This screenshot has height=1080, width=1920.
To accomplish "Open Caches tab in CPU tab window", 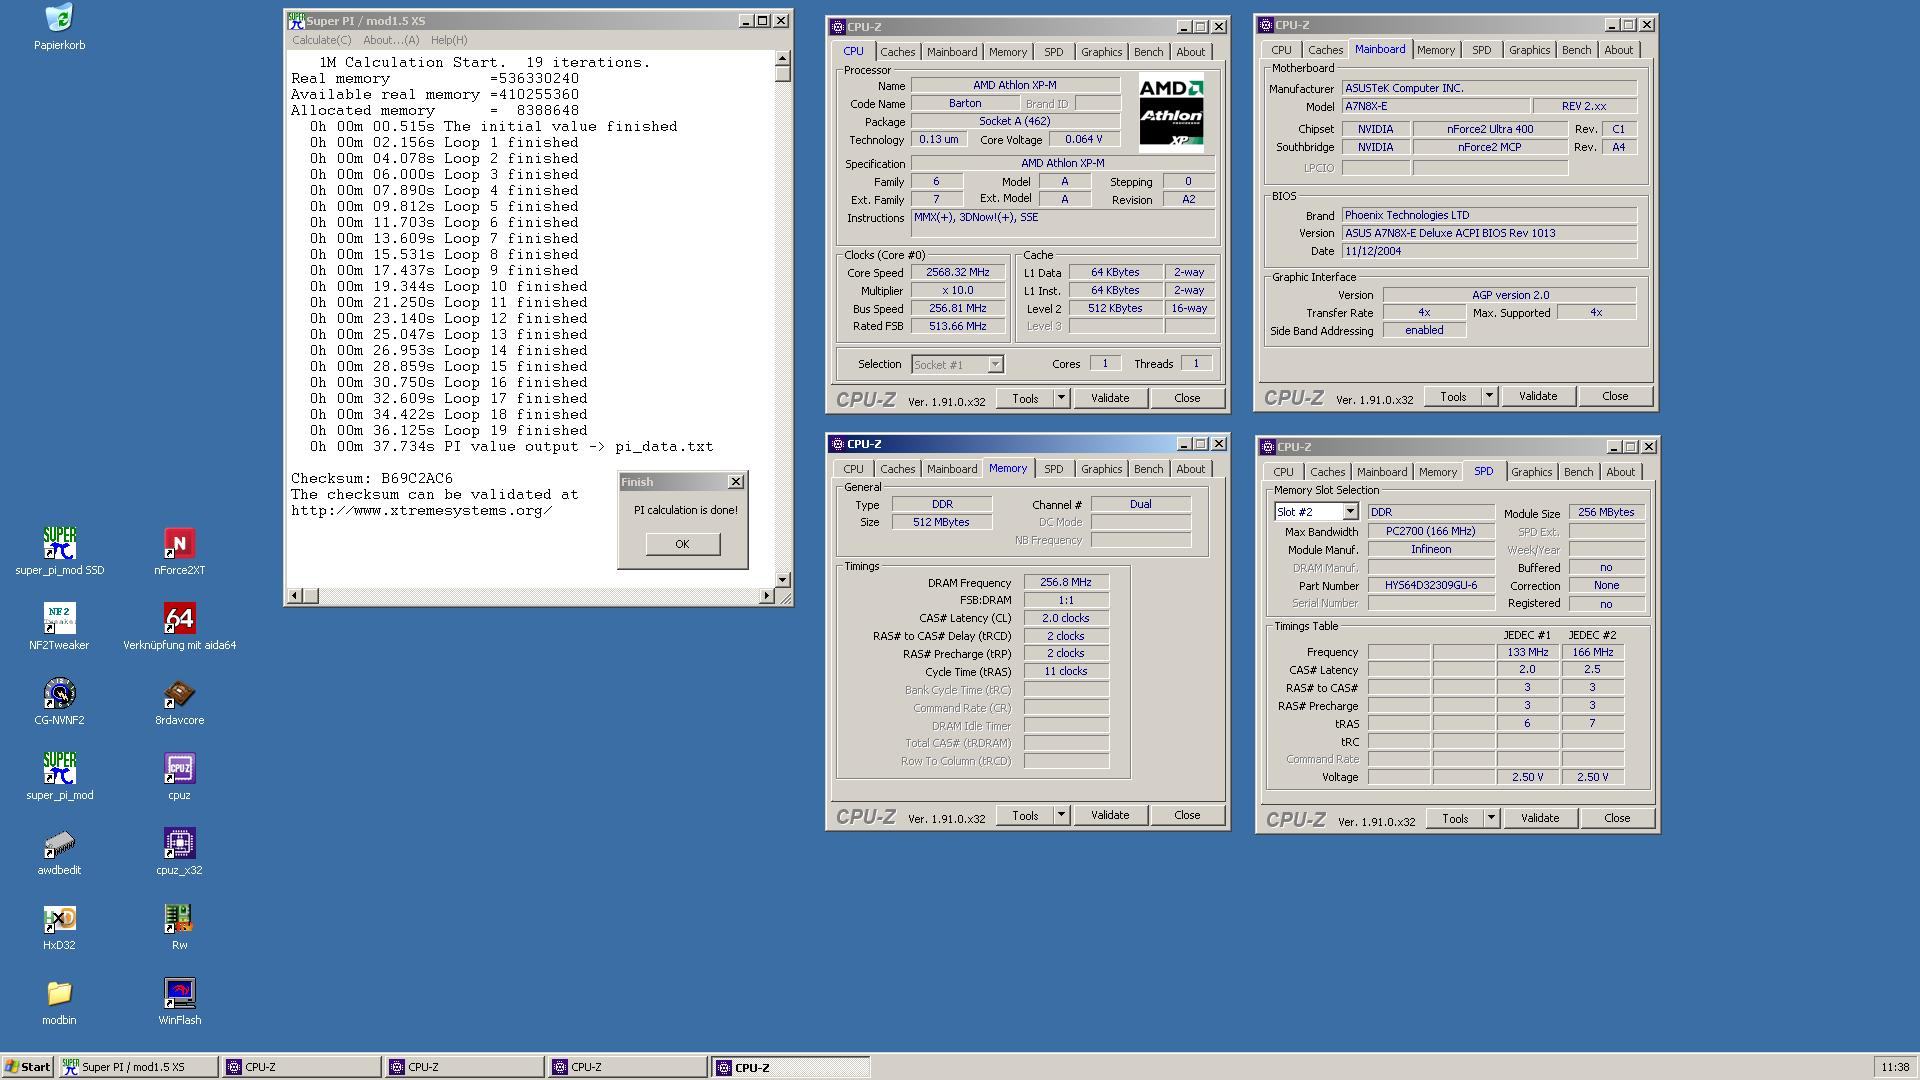I will pos(897,52).
